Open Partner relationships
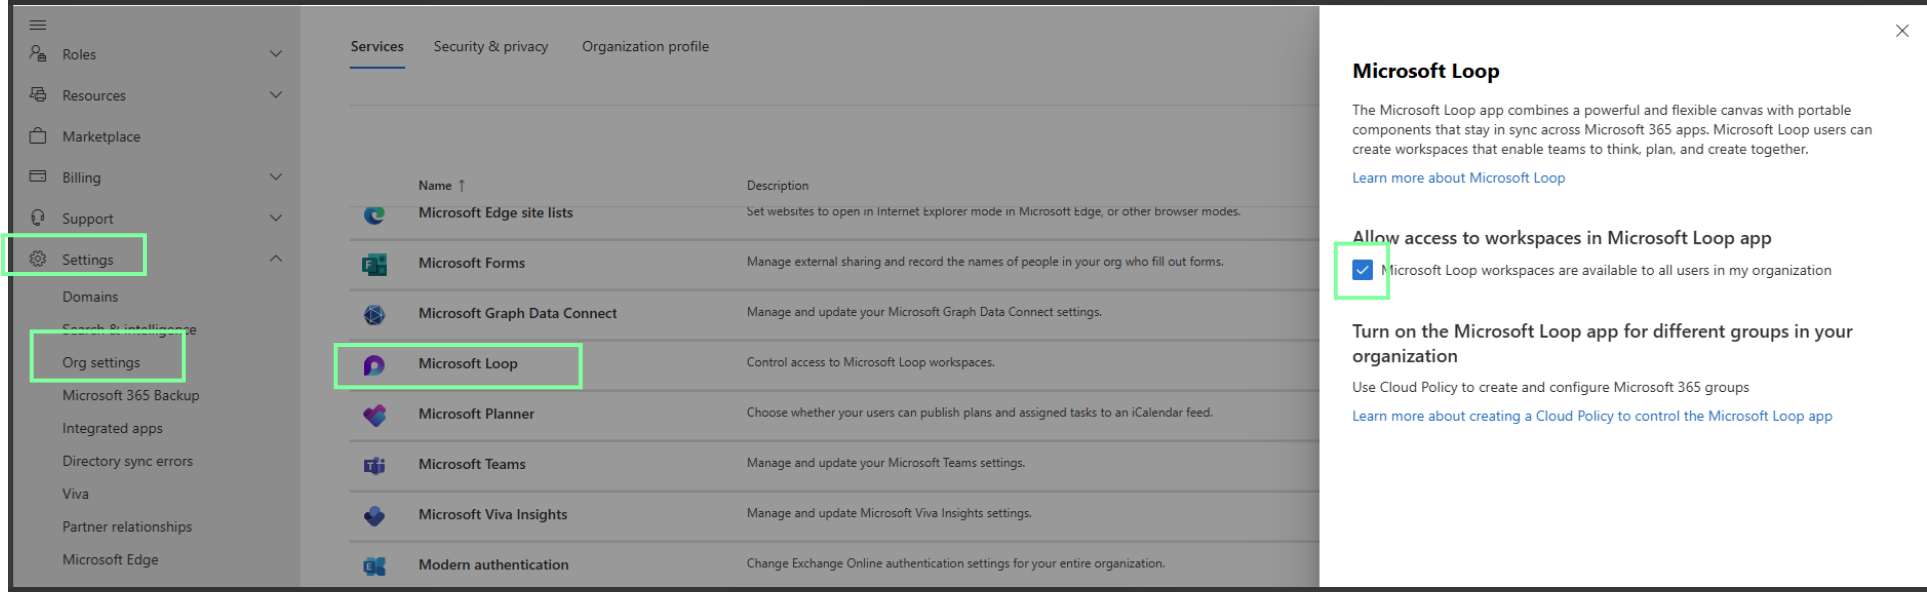 click(x=127, y=527)
